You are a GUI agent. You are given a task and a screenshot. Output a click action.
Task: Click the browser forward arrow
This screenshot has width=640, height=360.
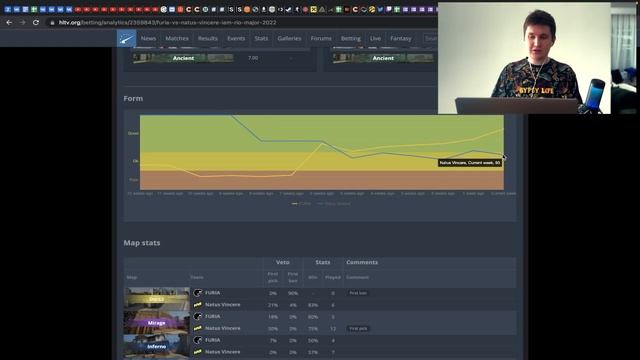click(x=22, y=22)
